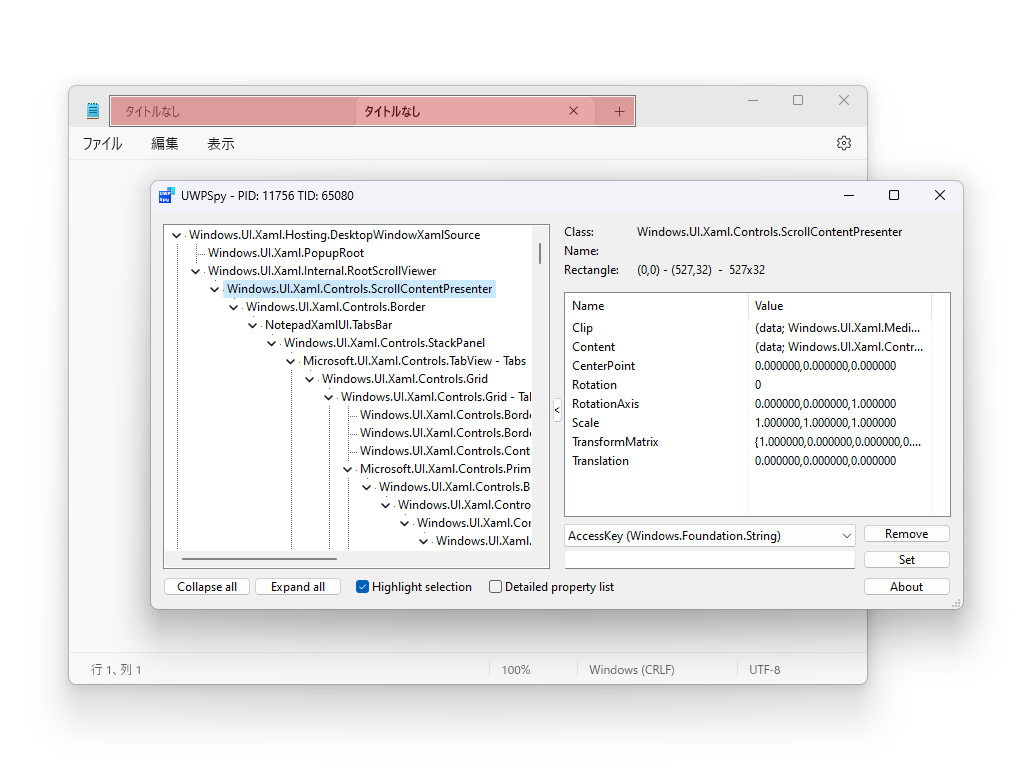Open the 編集 menu in Notepad
Image resolution: width=1024 pixels, height=768 pixels.
[x=165, y=143]
